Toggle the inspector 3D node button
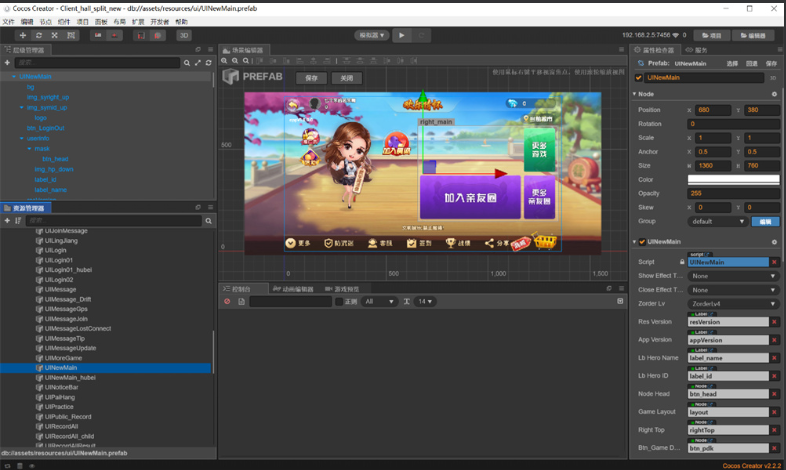786x470 pixels. coord(772,78)
